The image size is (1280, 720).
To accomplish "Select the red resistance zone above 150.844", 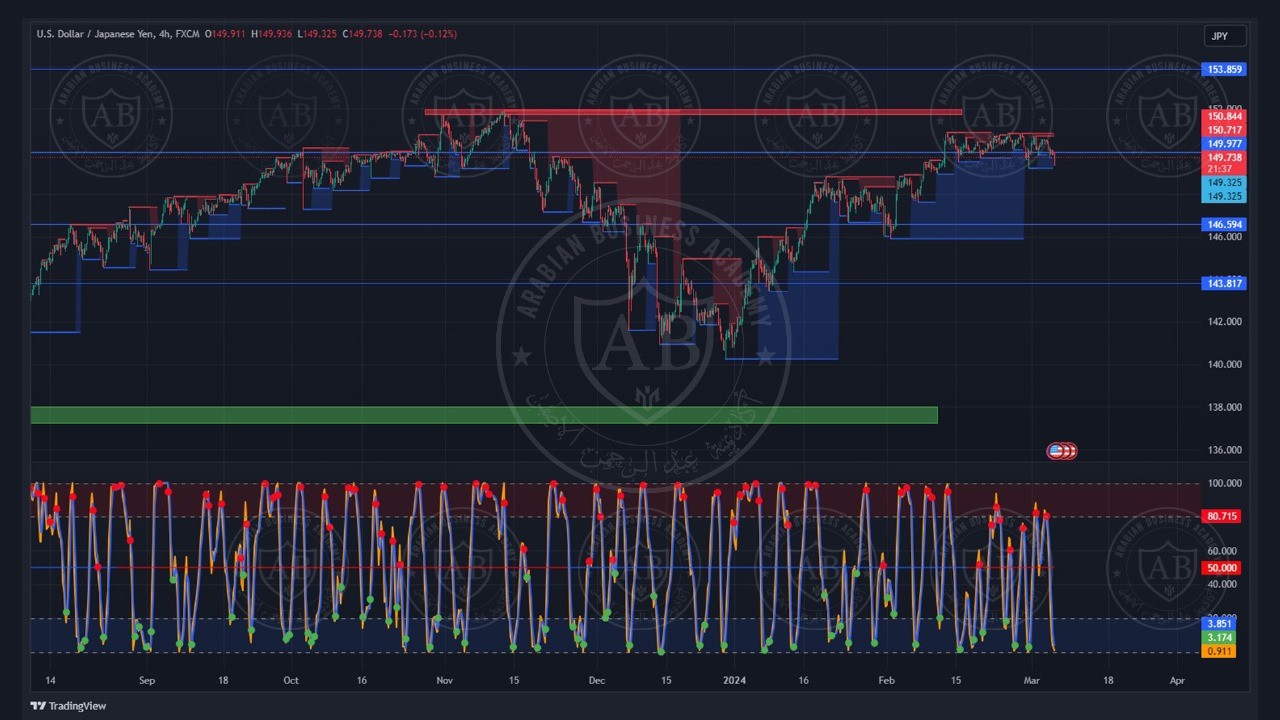I will 693,112.
